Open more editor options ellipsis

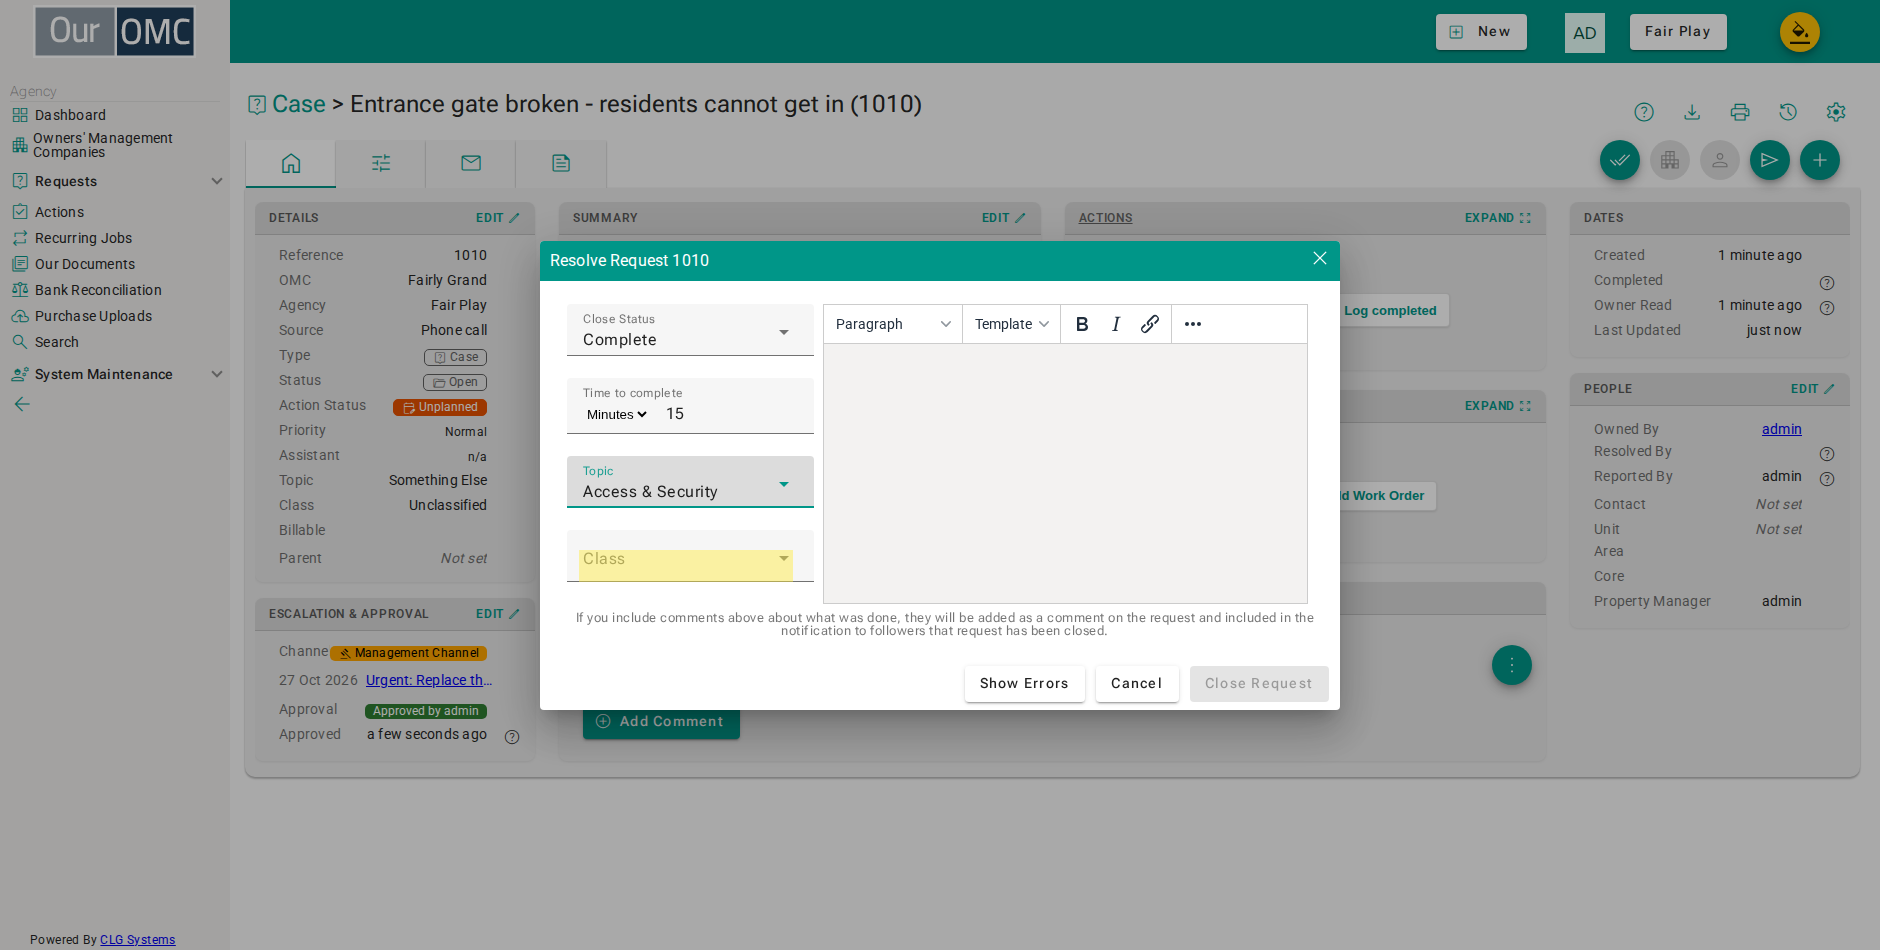pyautogui.click(x=1193, y=324)
